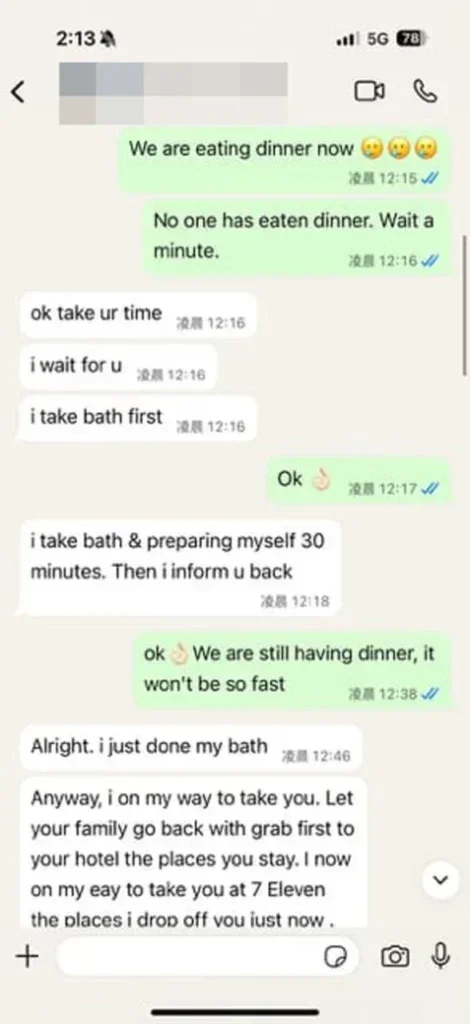Tap the back arrow to leave chat
This screenshot has height=1024, width=470.
pyautogui.click(x=18, y=92)
